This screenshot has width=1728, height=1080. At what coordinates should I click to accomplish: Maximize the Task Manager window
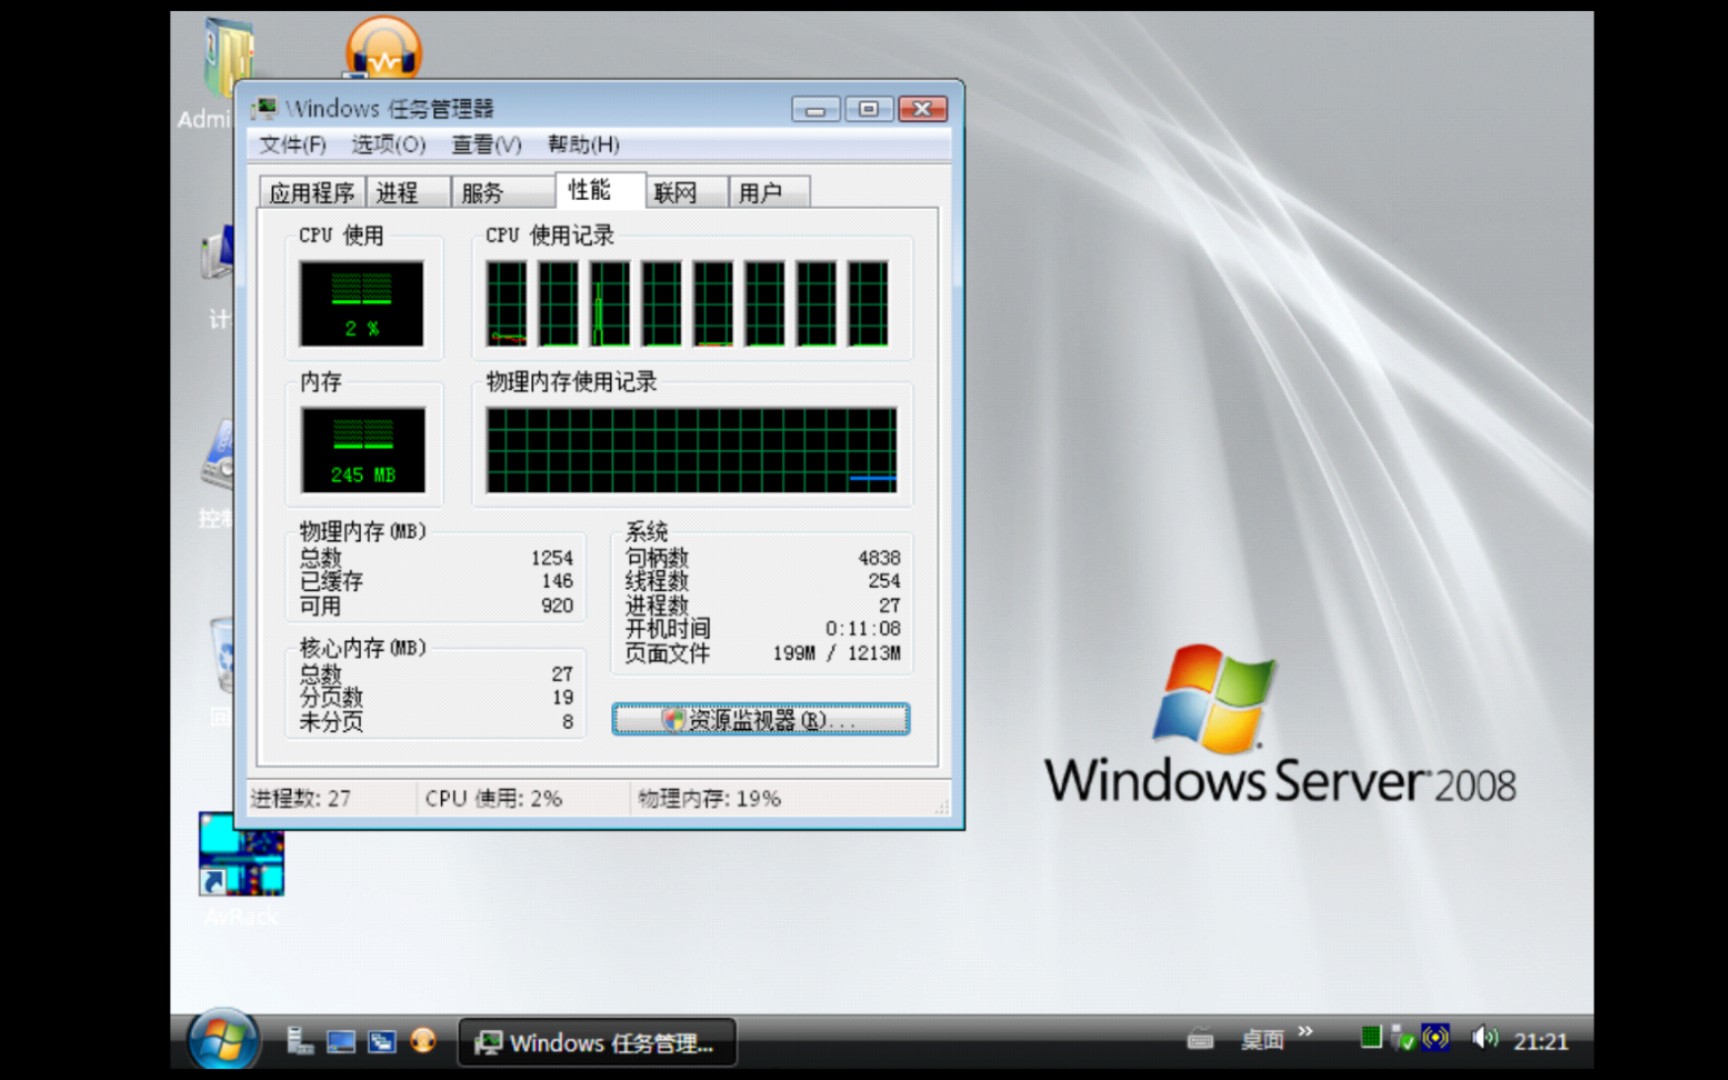point(868,109)
